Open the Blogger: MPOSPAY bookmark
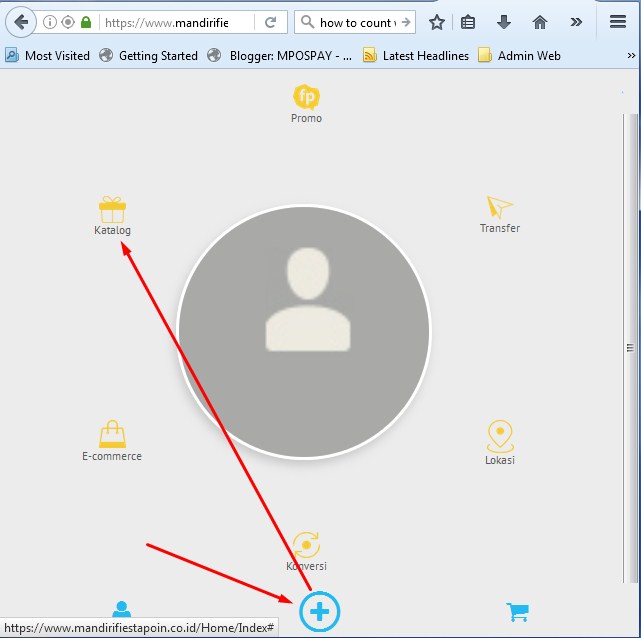The width and height of the screenshot is (641, 638). 280,55
